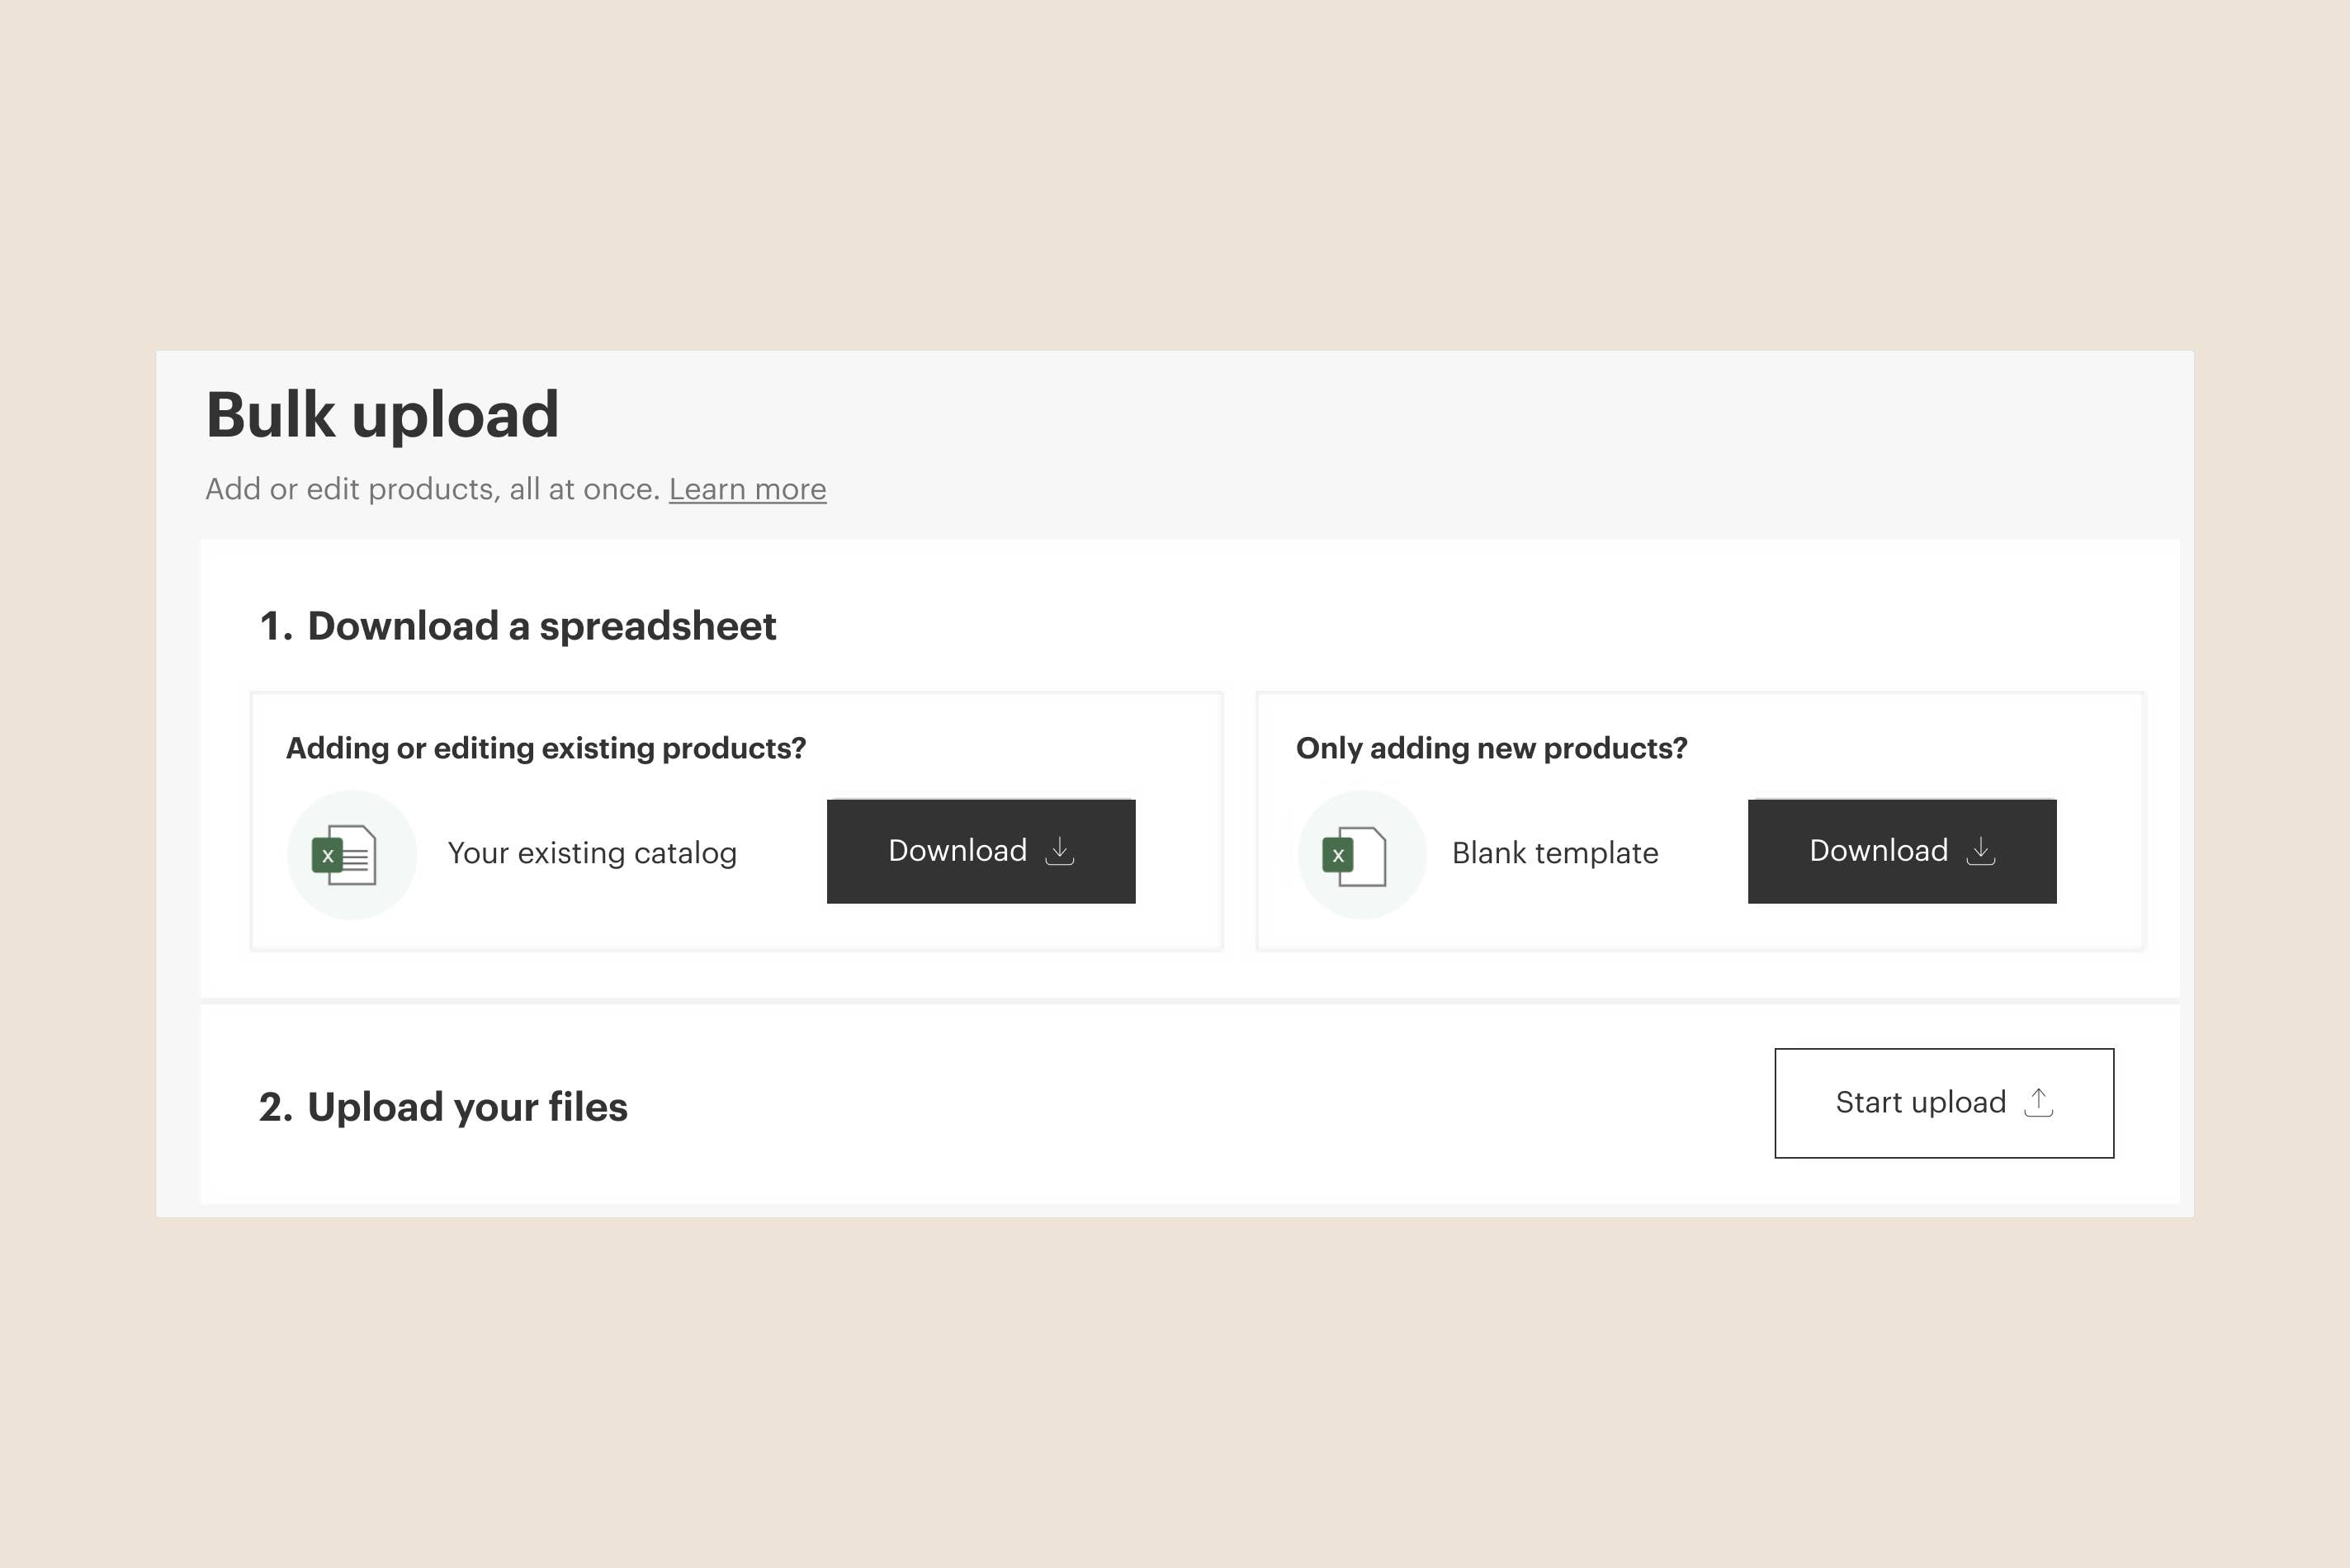This screenshot has height=1568, width=2350.
Task: Download the blank template spreadsheet
Action: [1901, 851]
